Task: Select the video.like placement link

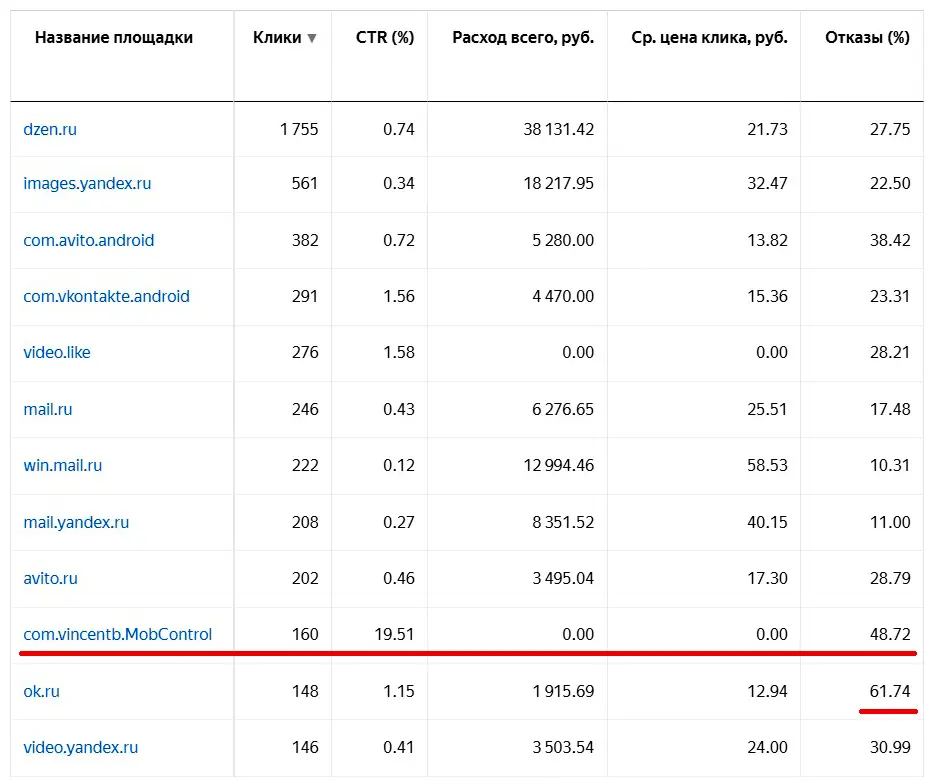Action: pos(57,352)
